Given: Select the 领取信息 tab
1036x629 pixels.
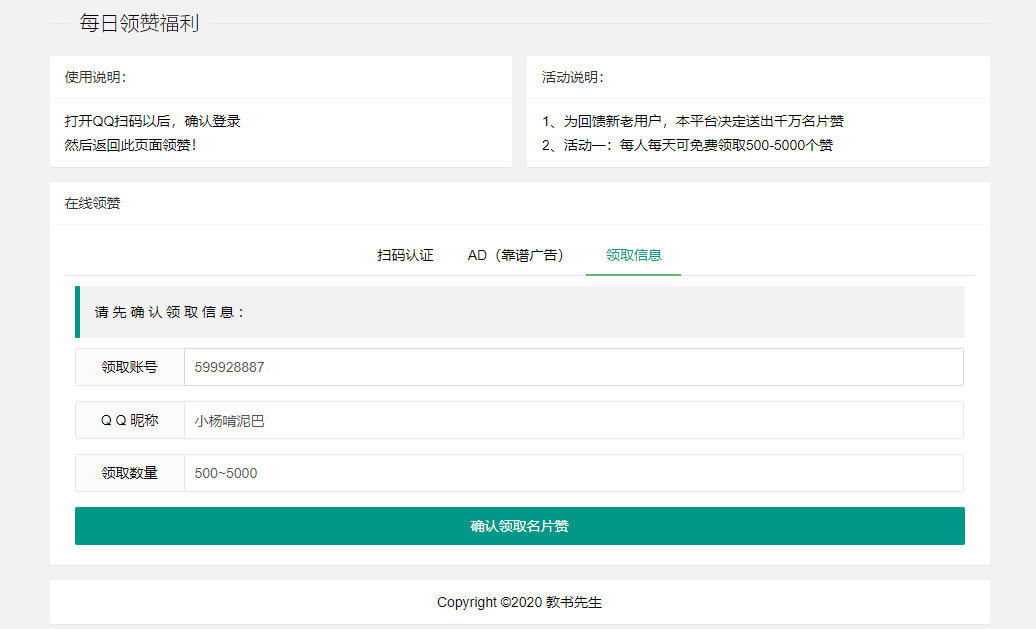Looking at the screenshot, I should point(632,255).
